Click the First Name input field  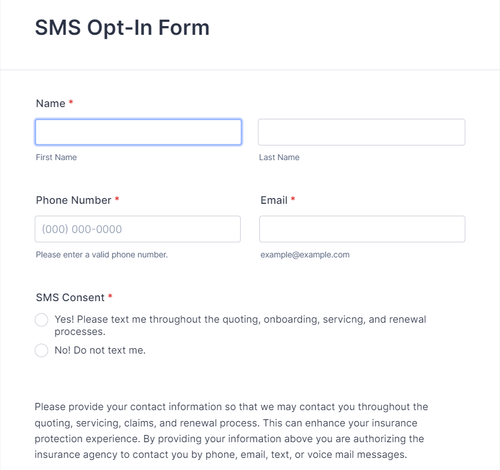coord(138,132)
